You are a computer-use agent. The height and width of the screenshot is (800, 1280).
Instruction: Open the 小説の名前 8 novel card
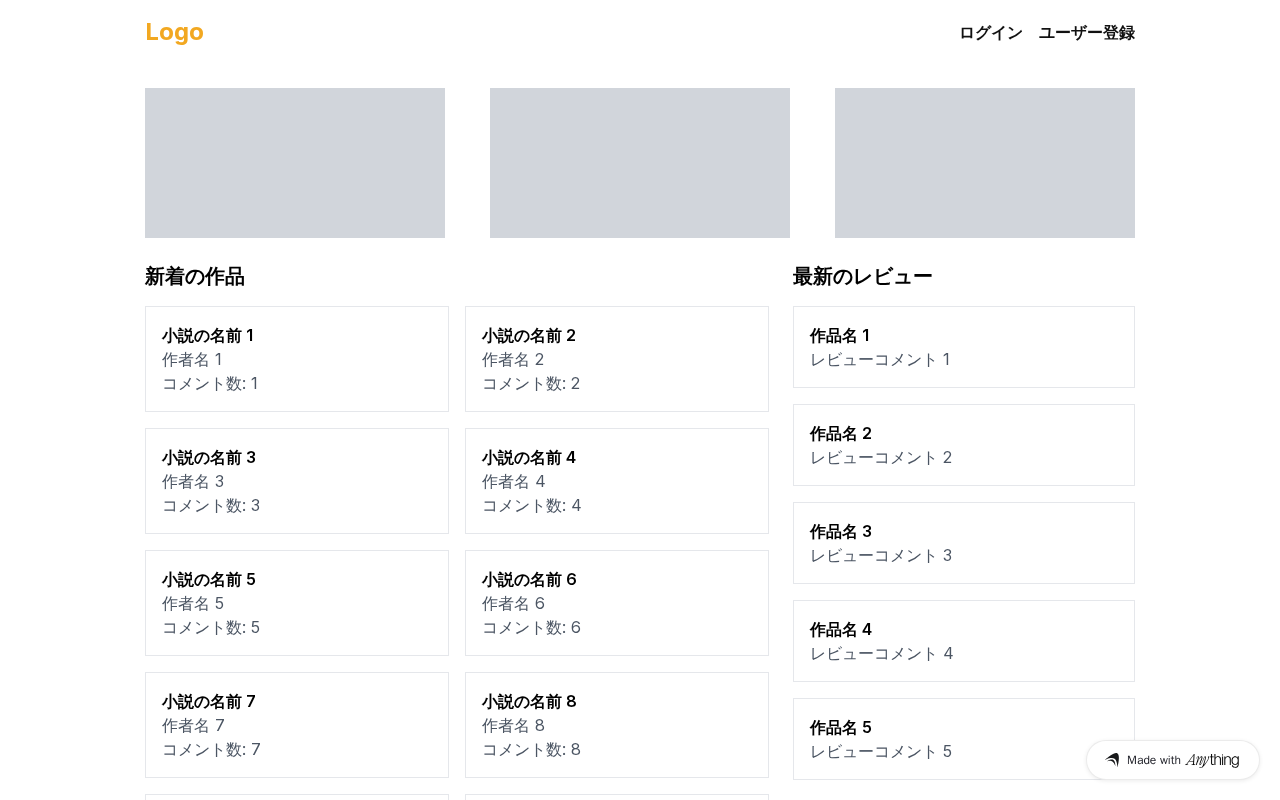pos(617,725)
